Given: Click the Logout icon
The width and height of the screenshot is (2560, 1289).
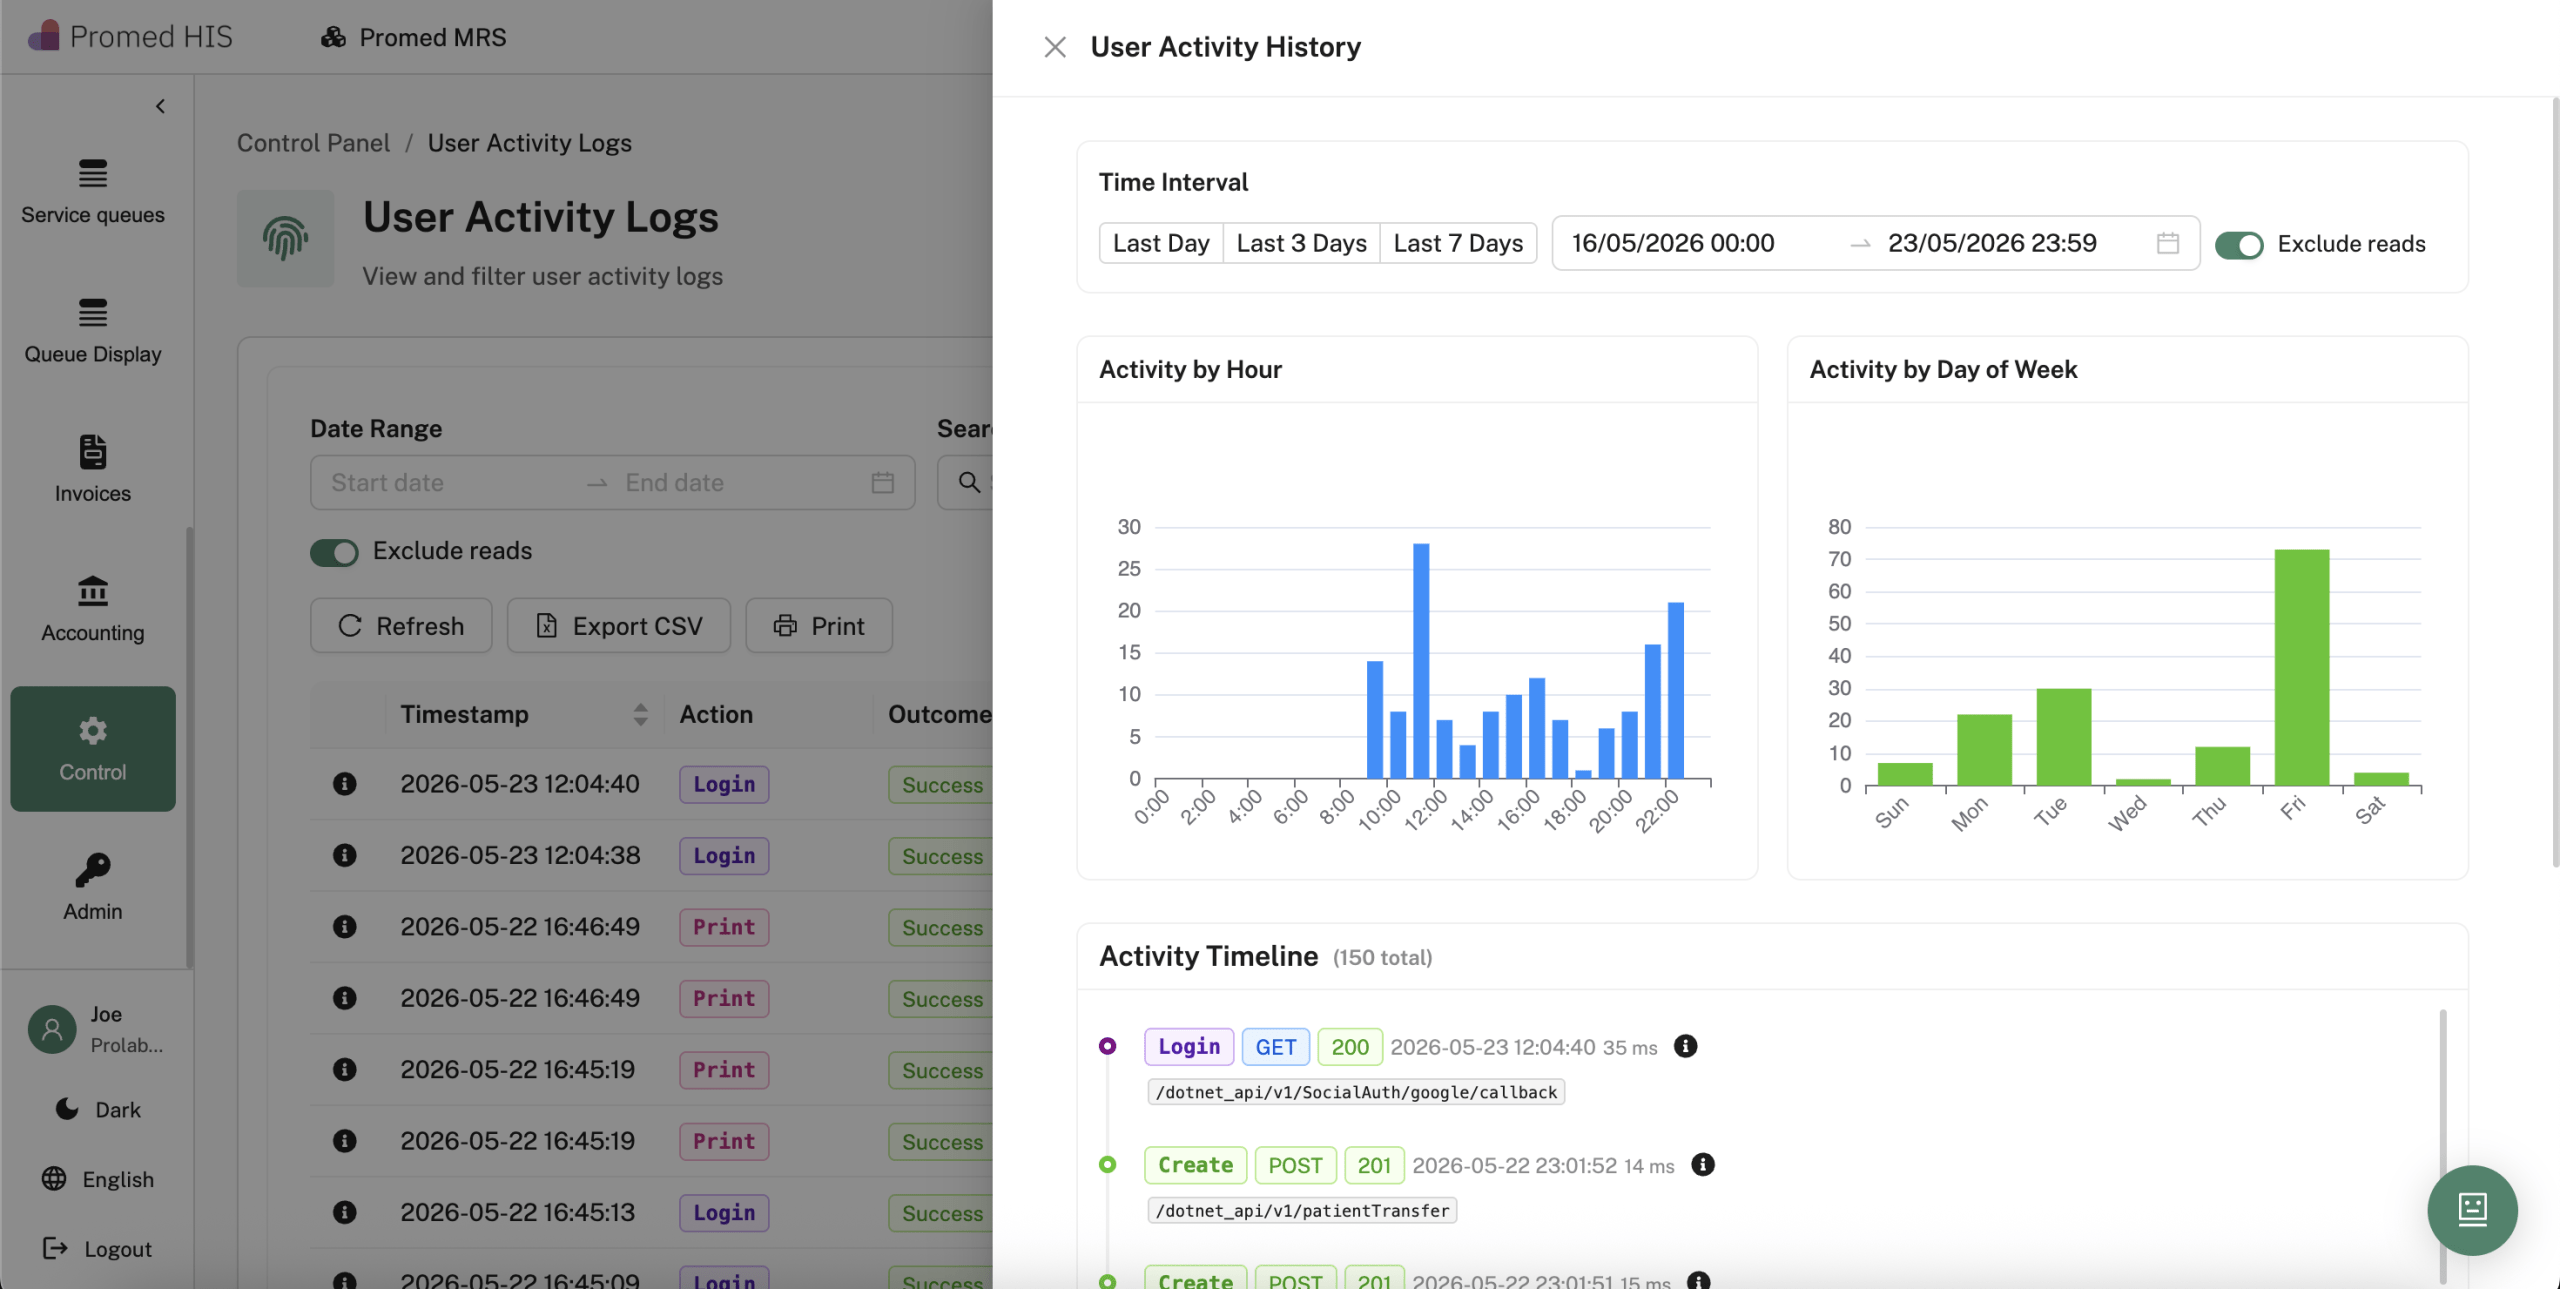Looking at the screenshot, I should tap(55, 1248).
